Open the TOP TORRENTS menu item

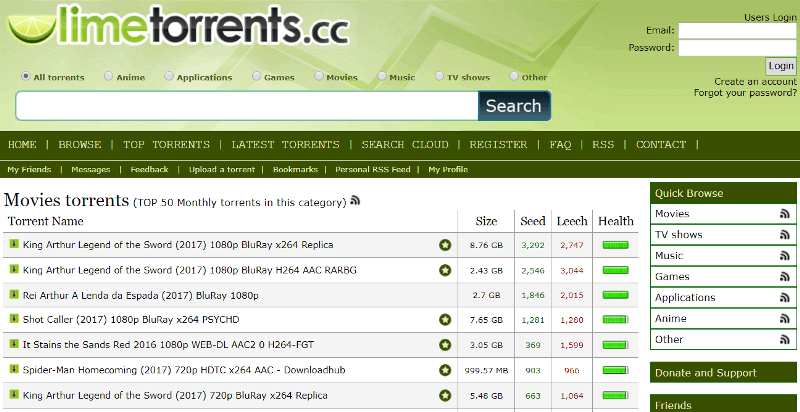point(166,145)
